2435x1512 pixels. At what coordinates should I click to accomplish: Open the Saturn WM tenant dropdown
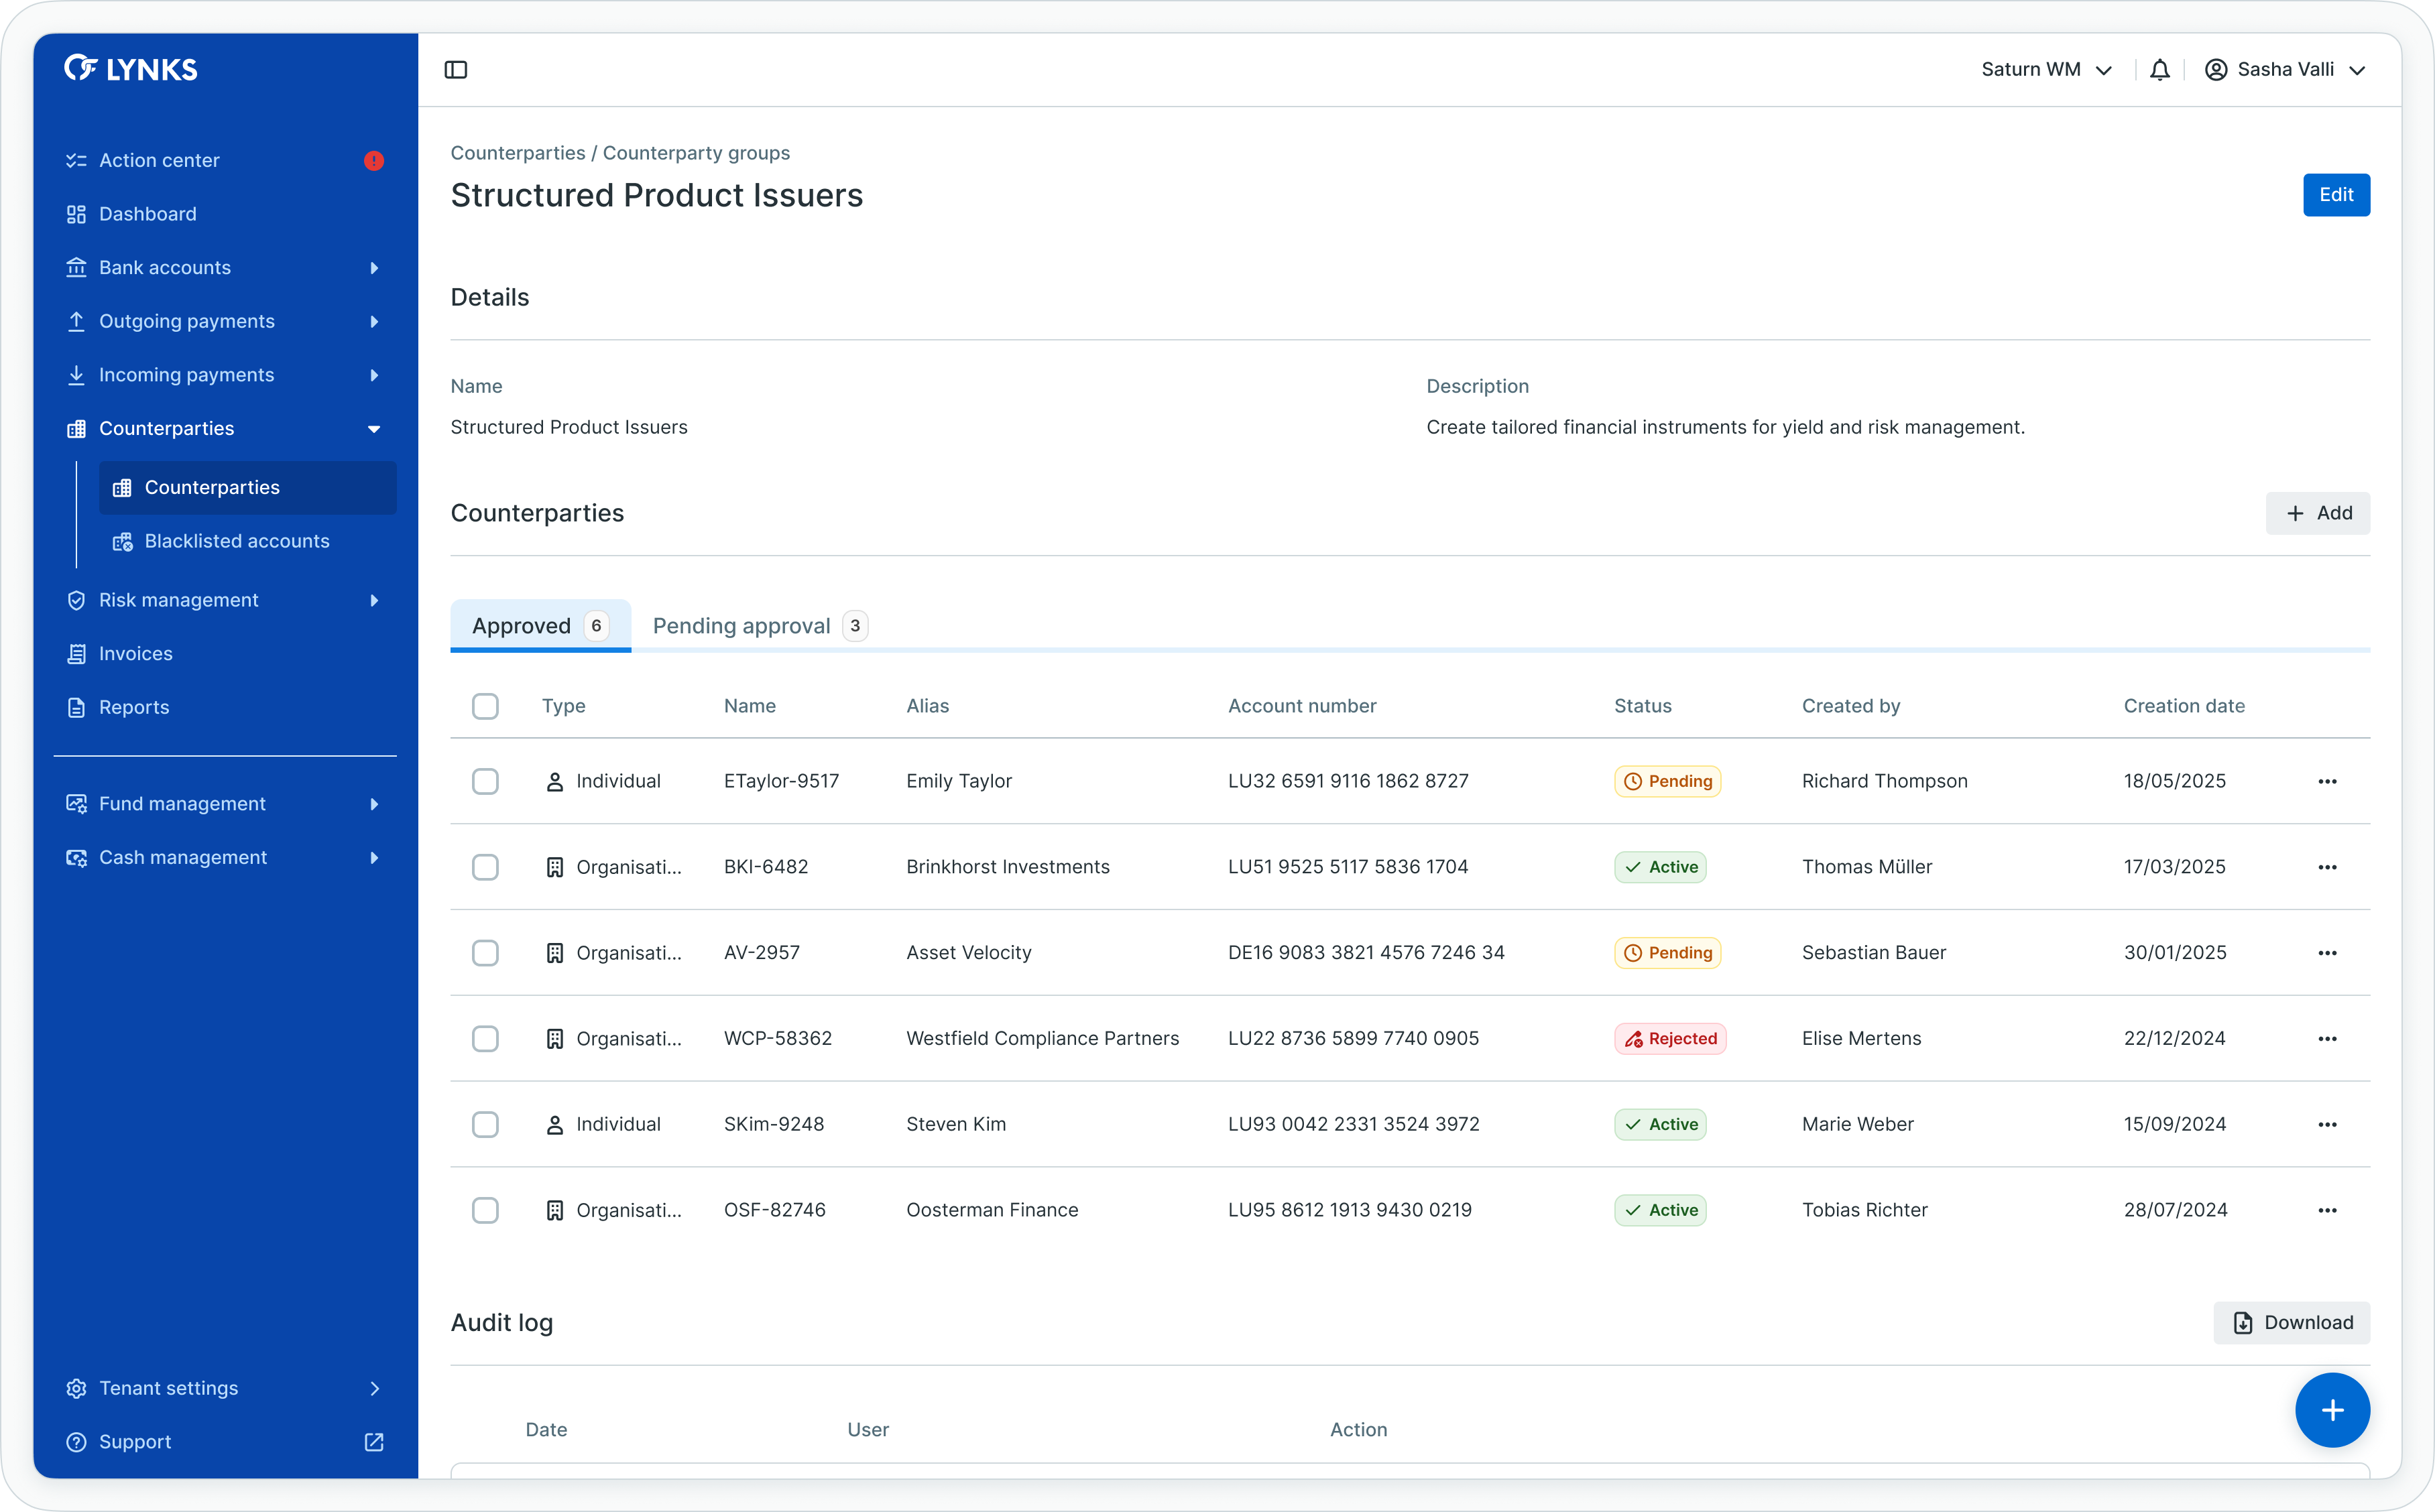coord(2046,70)
